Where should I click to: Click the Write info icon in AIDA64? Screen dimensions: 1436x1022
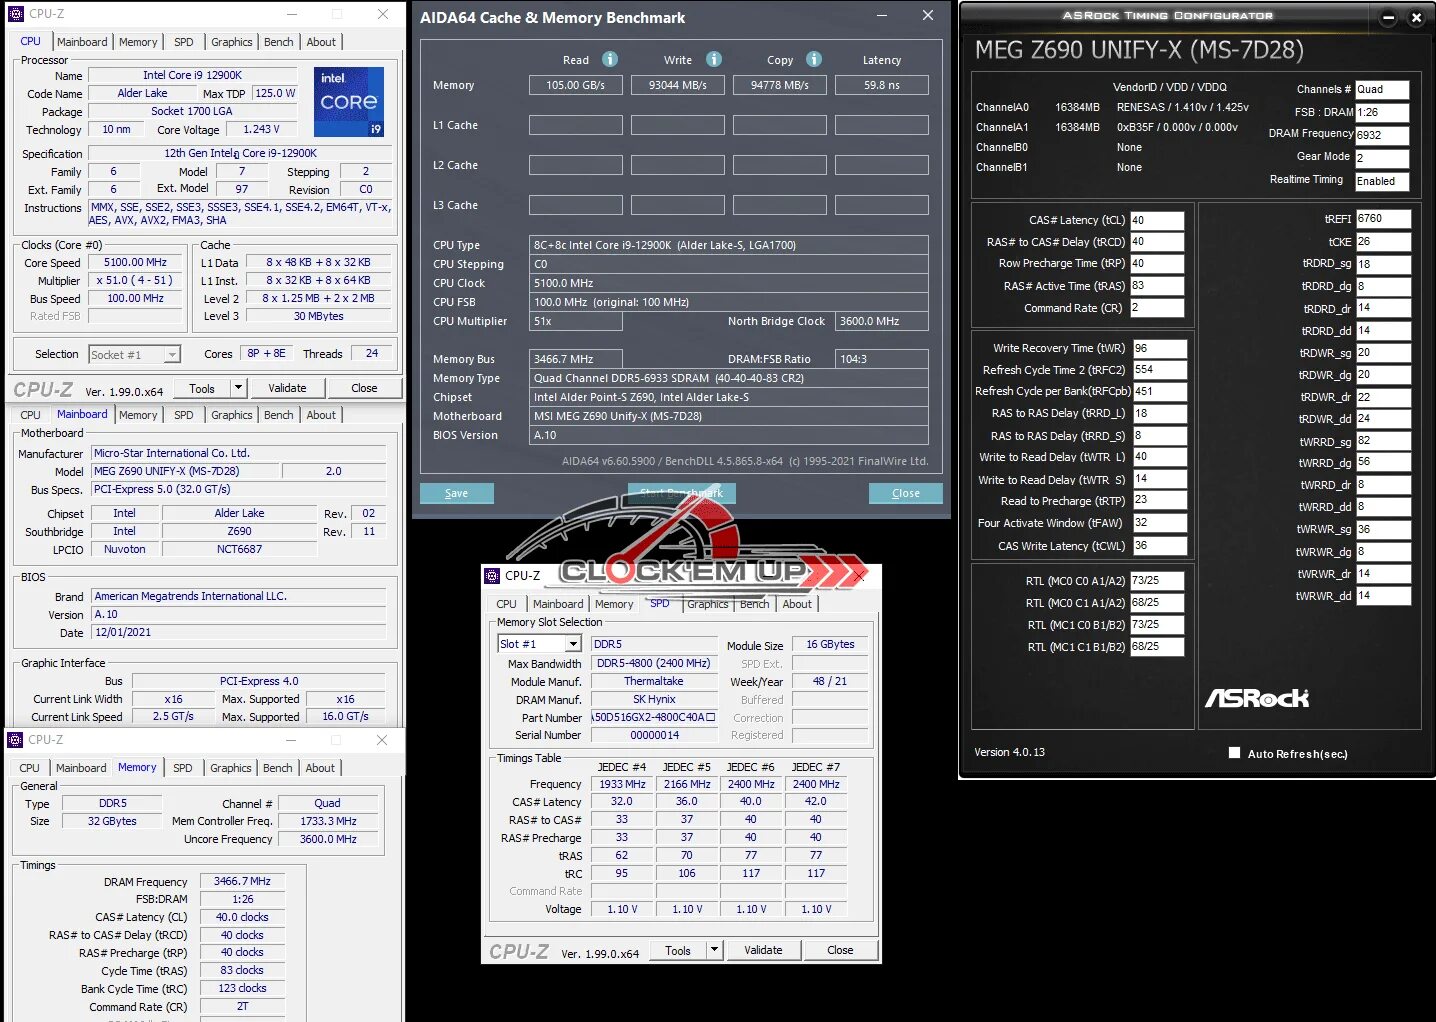[714, 59]
